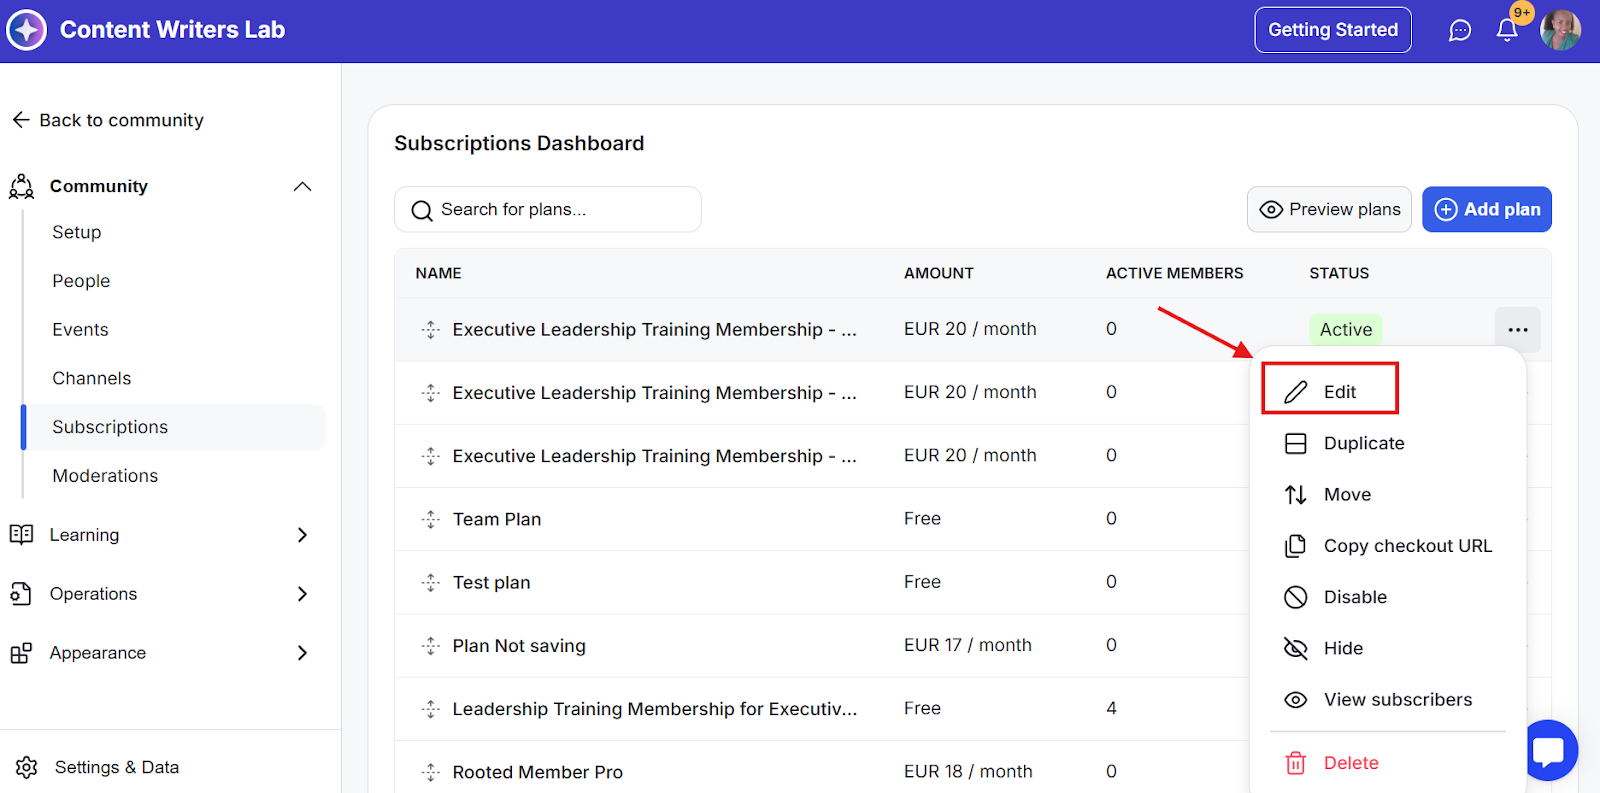1600x793 pixels.
Task: Click the Search for plans input field
Action: [560, 209]
